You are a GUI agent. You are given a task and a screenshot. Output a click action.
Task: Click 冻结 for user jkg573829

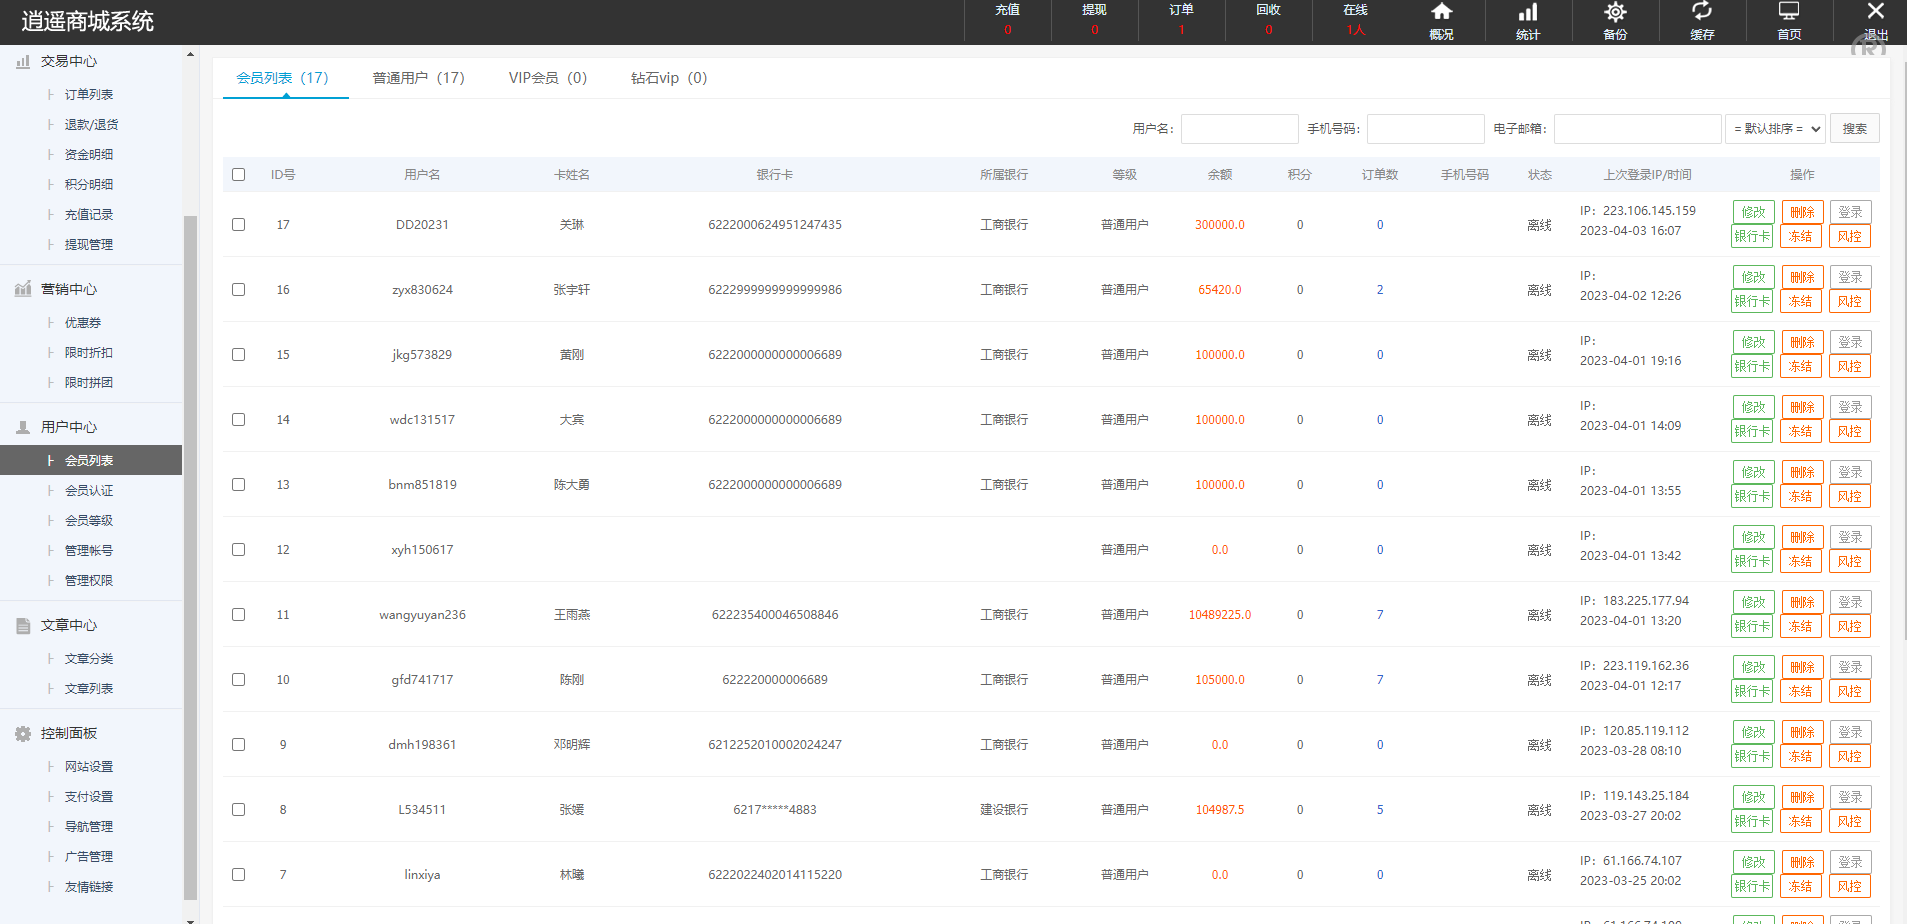click(x=1800, y=366)
